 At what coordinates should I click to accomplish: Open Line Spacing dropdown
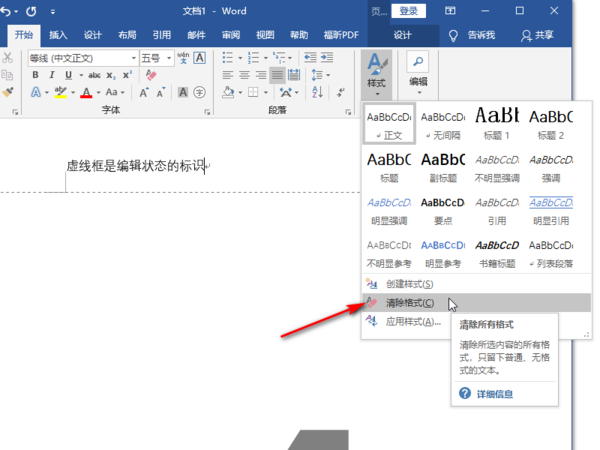tap(320, 75)
